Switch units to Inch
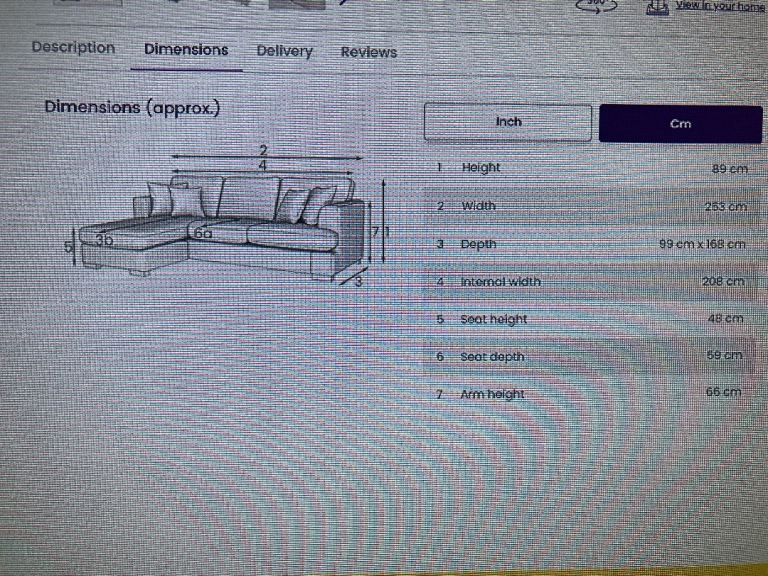Screen dimensions: 768x576 pyautogui.click(x=508, y=122)
